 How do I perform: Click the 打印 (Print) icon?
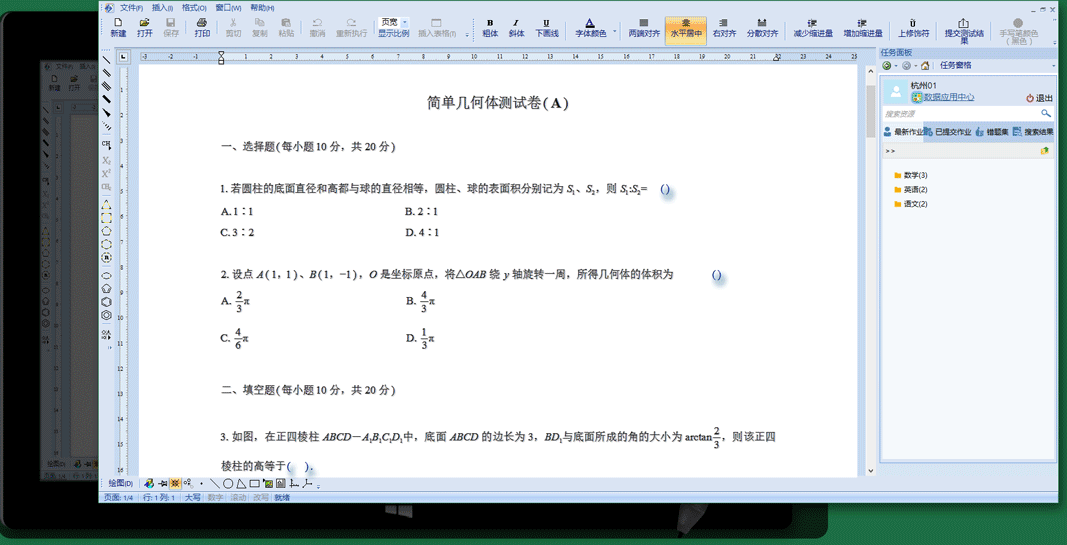coord(202,27)
